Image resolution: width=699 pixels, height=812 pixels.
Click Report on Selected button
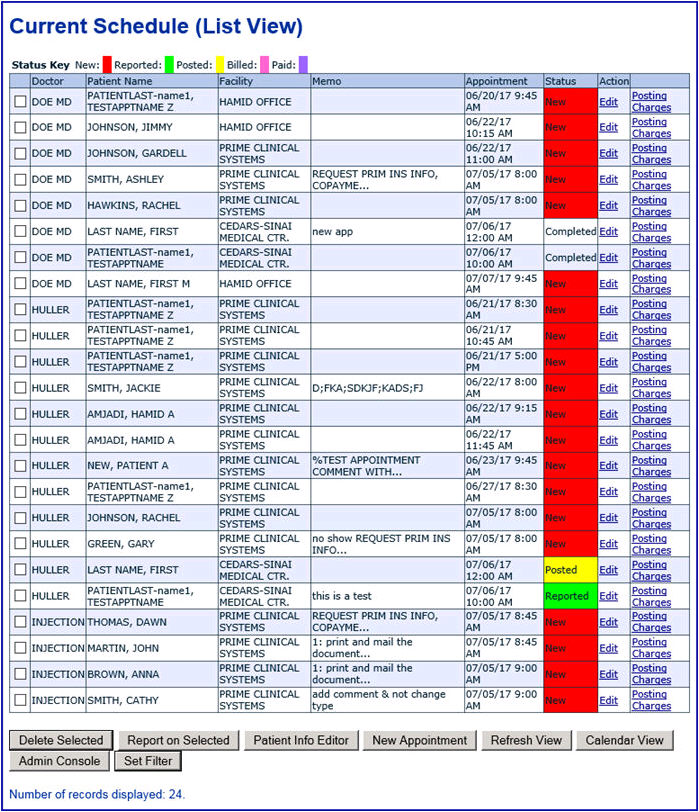[x=179, y=740]
